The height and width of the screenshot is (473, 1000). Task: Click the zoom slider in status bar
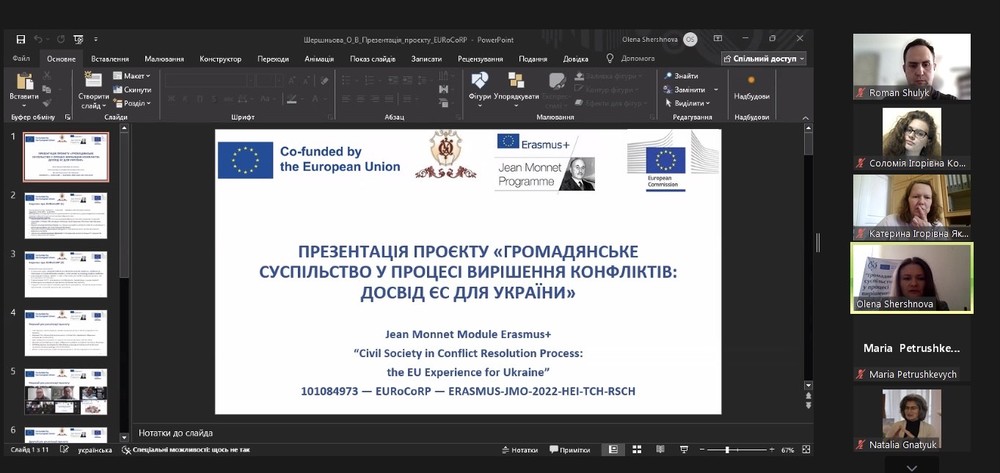735,450
